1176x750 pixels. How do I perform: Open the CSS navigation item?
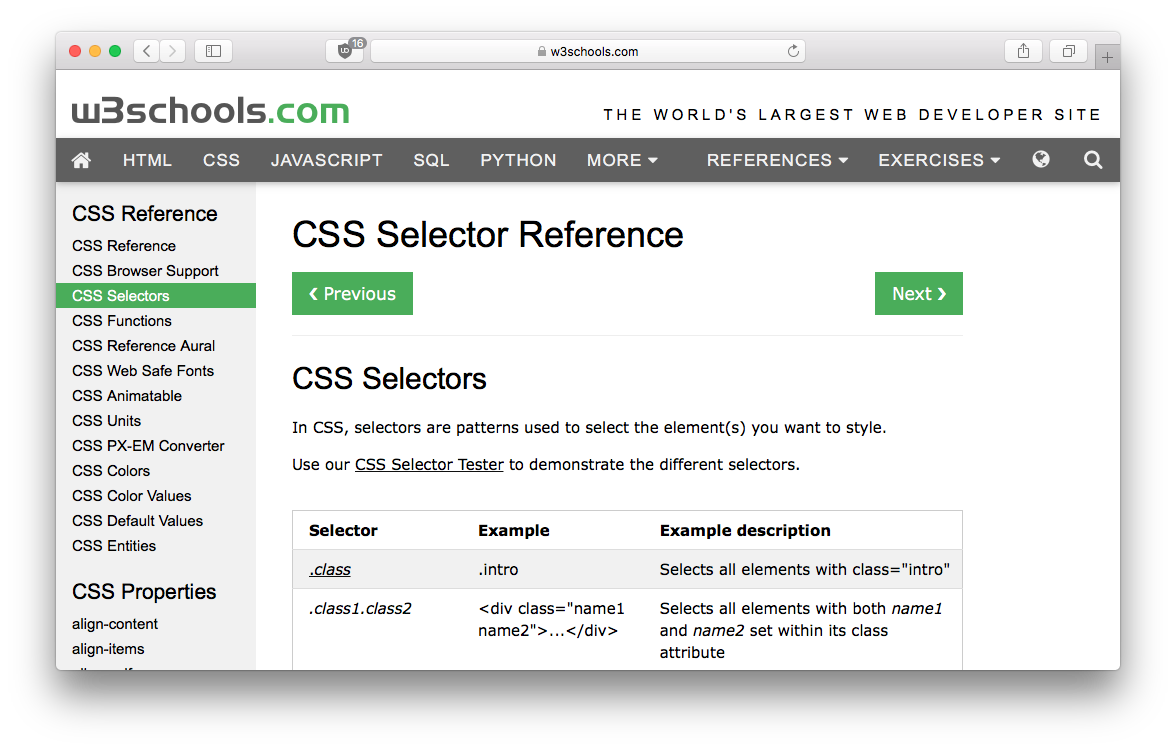tap(221, 160)
